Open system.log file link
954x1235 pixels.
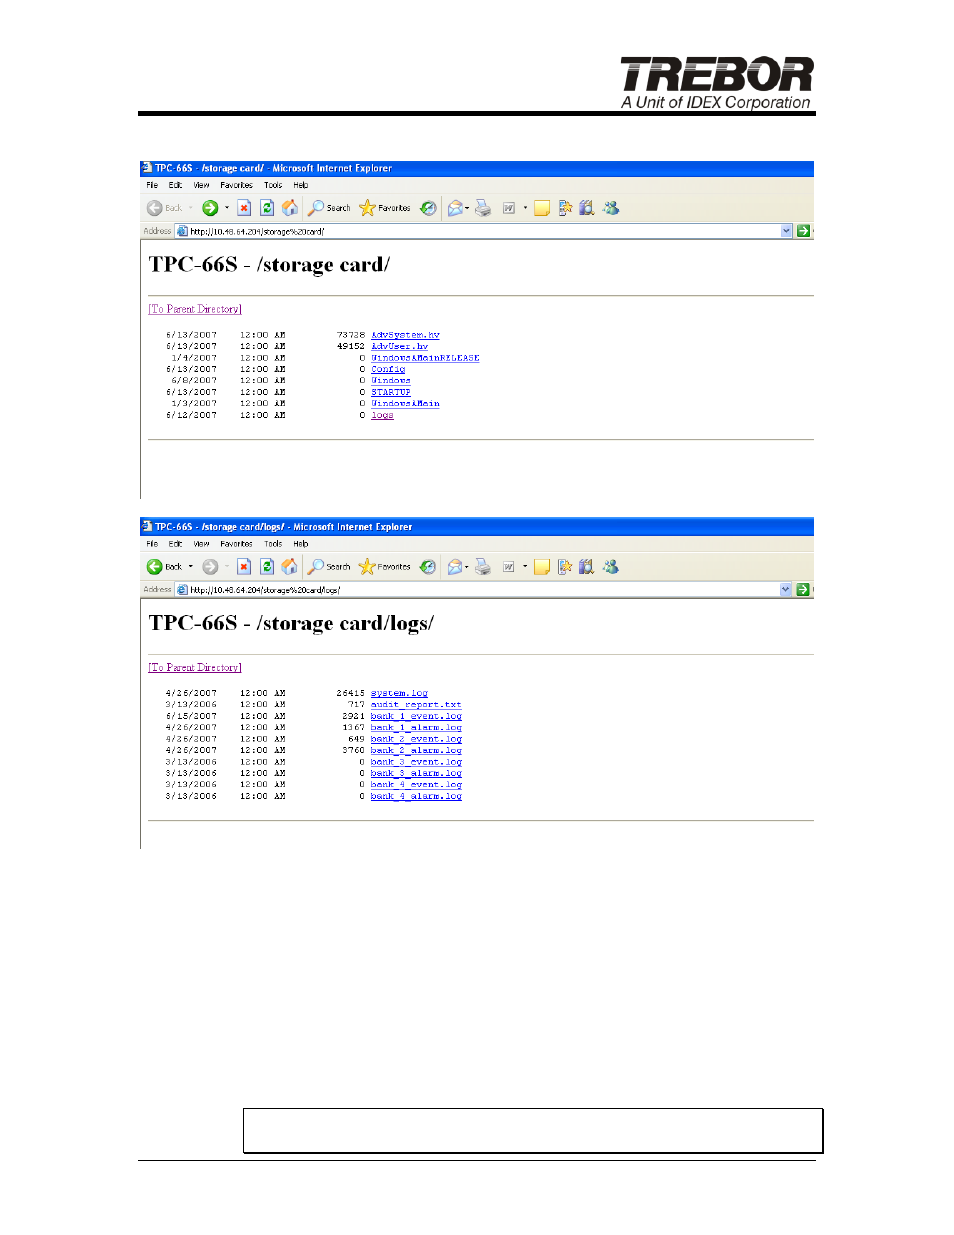(x=399, y=693)
